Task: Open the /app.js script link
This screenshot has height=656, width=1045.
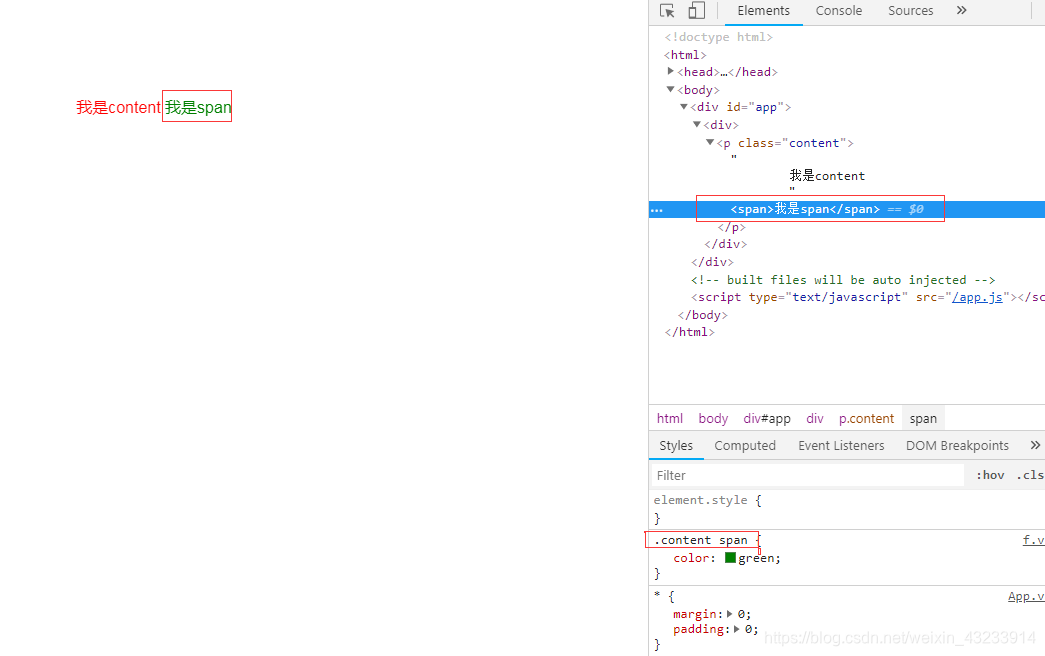Action: [977, 297]
